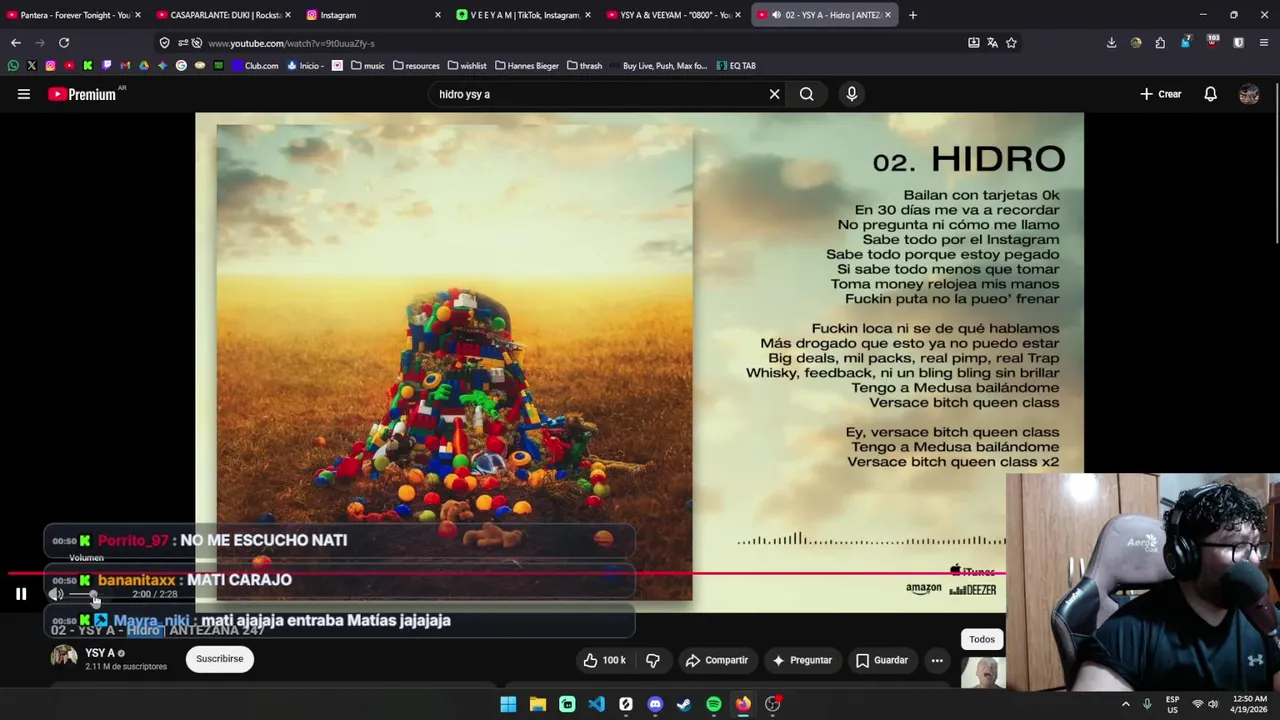Image resolution: width=1280 pixels, height=720 pixels.
Task: Go to YouTube Premium home logo
Action: click(x=82, y=94)
